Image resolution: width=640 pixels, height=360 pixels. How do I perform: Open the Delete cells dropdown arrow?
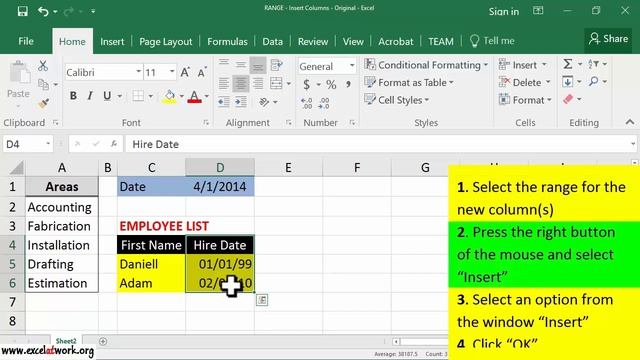548,82
